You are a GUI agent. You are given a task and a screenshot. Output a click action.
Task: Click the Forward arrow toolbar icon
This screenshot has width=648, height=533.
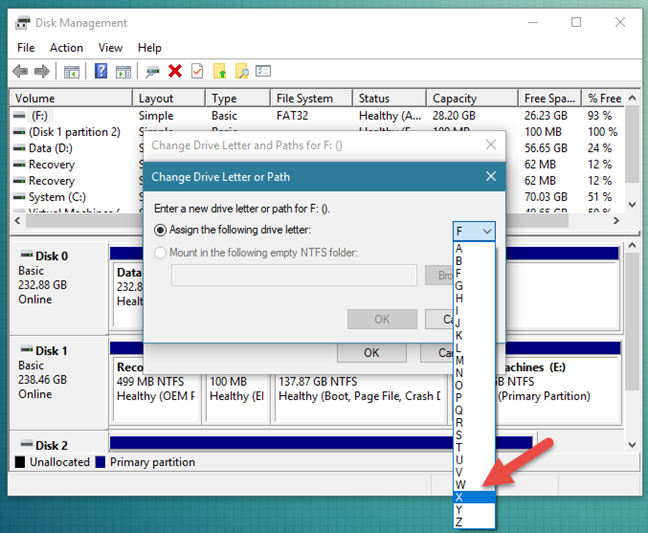[42, 71]
